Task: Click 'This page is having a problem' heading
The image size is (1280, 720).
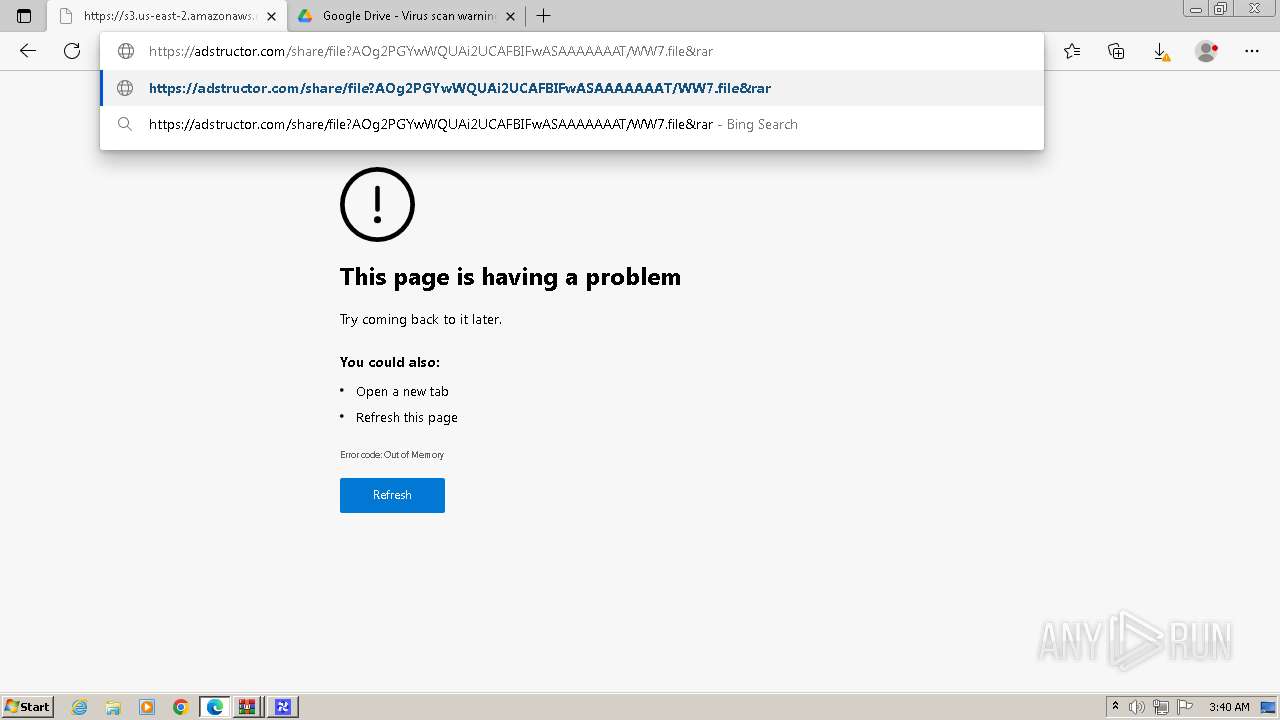Action: tap(510, 277)
